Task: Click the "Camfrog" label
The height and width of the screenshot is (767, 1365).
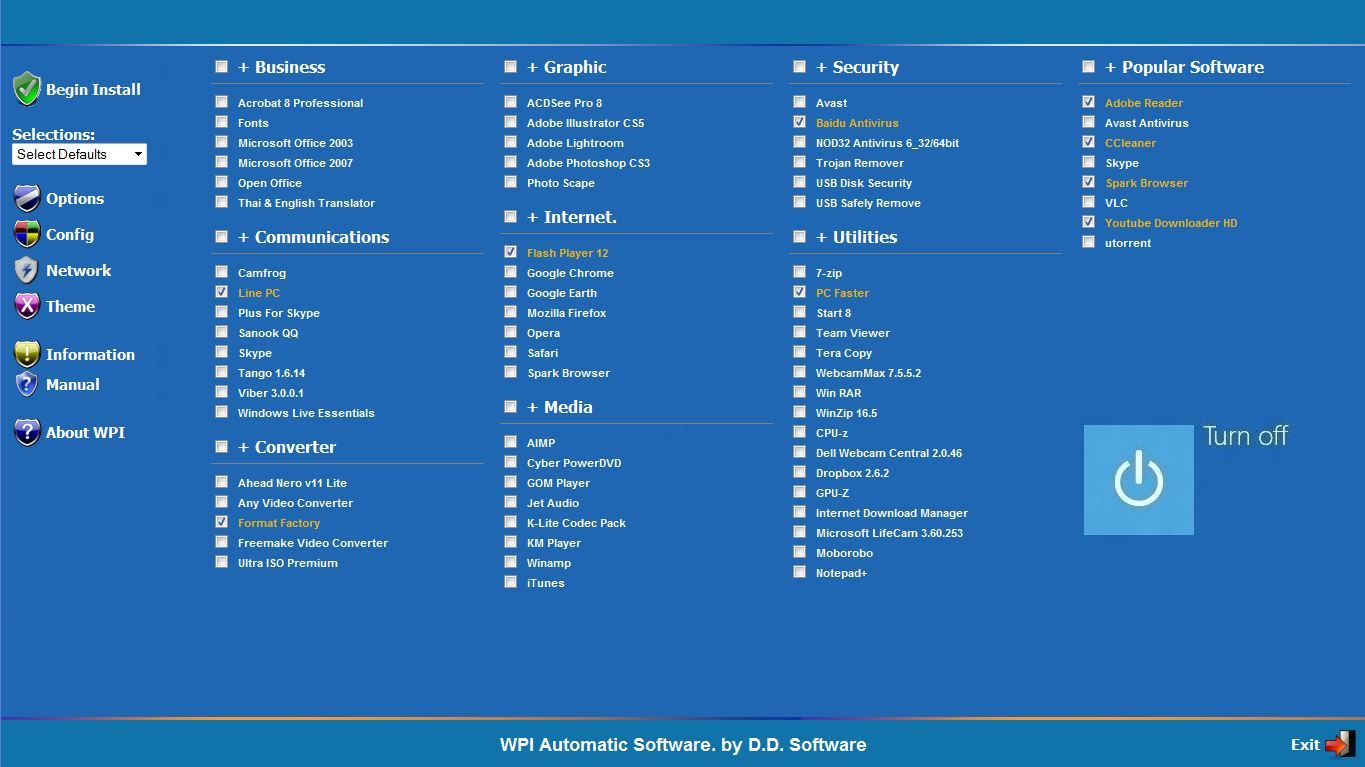Action: 262,273
